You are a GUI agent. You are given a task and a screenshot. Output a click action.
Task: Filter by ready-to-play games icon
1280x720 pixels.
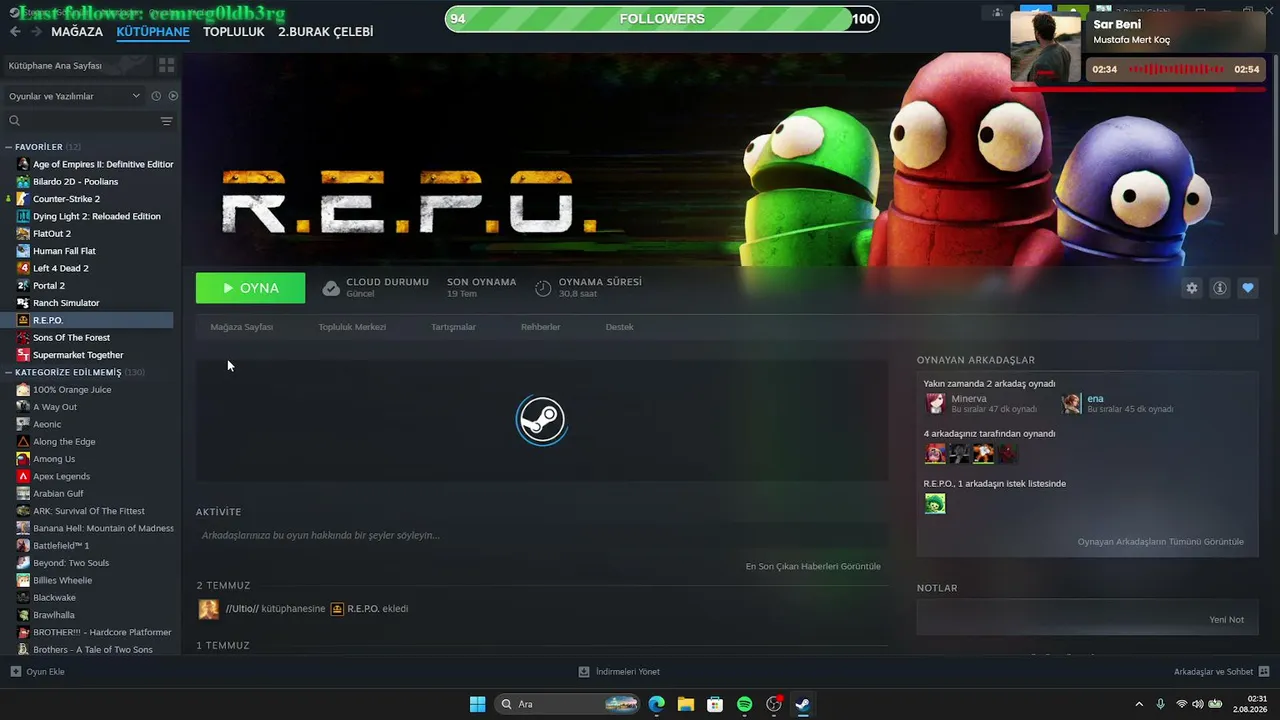click(x=173, y=96)
